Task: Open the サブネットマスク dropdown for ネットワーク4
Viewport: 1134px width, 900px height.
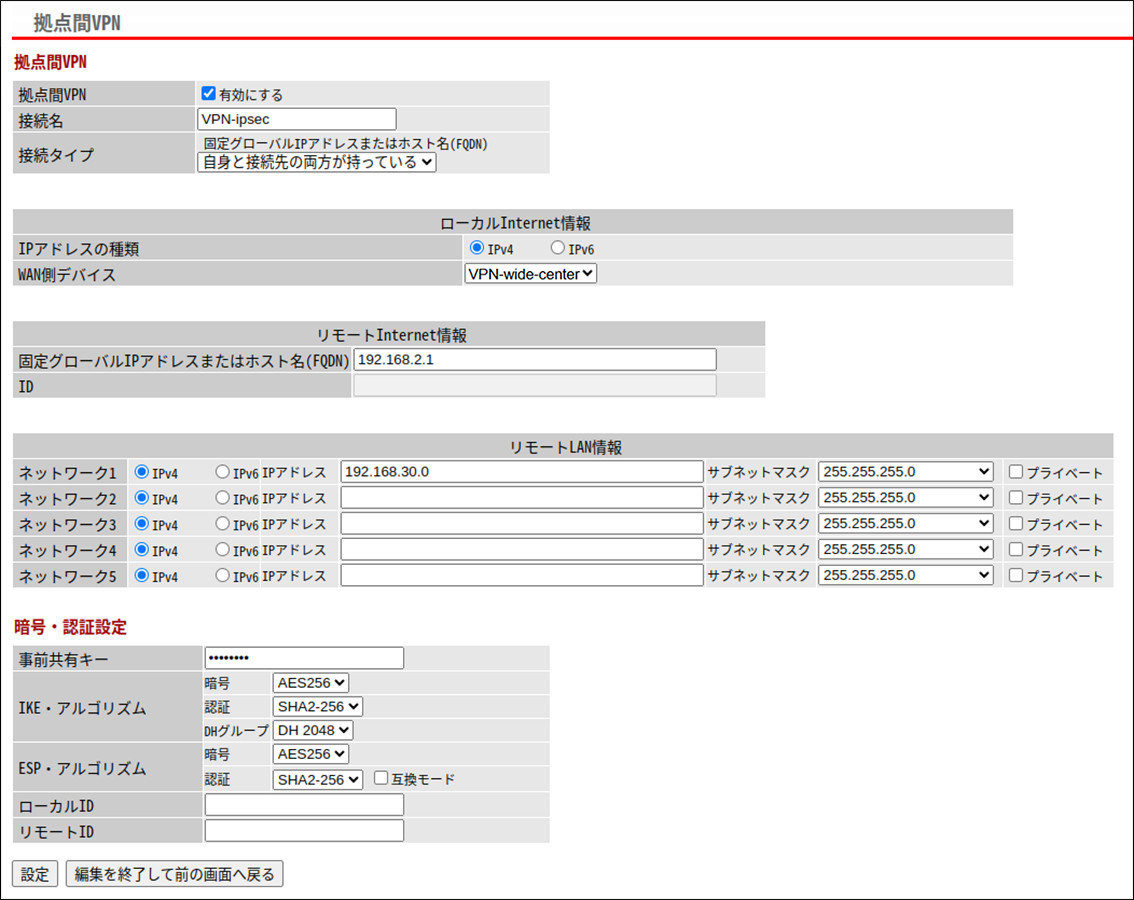Action: [x=904, y=549]
